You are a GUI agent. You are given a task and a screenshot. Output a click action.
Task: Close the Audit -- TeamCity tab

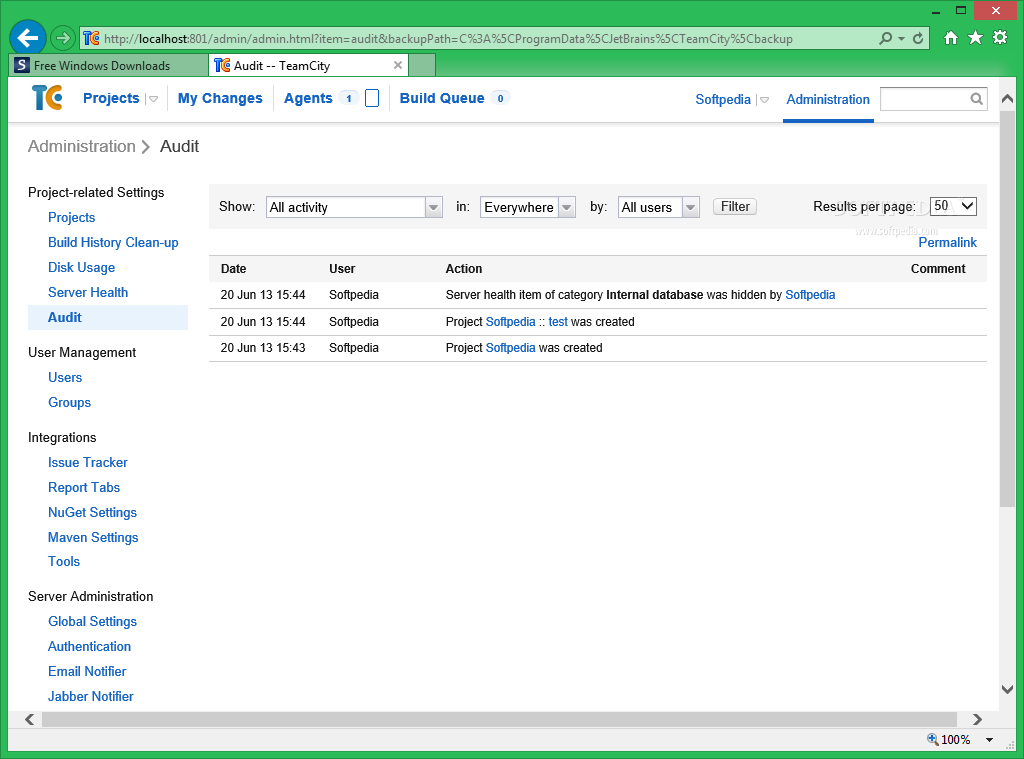coord(398,65)
